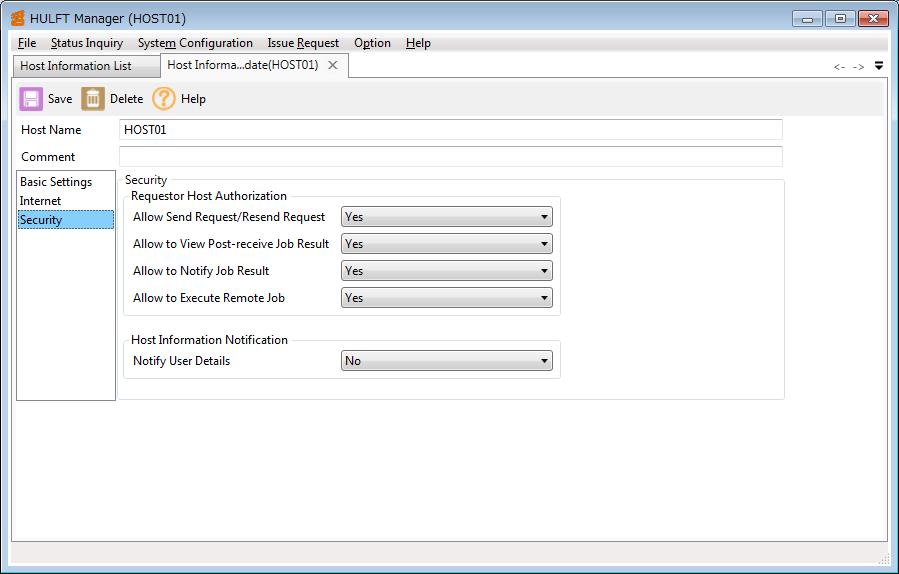Click the Delete trash can icon
899x574 pixels.
93,98
